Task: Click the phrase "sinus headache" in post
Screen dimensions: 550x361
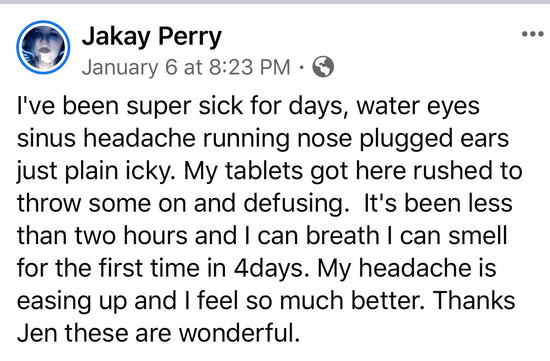Action: point(106,138)
